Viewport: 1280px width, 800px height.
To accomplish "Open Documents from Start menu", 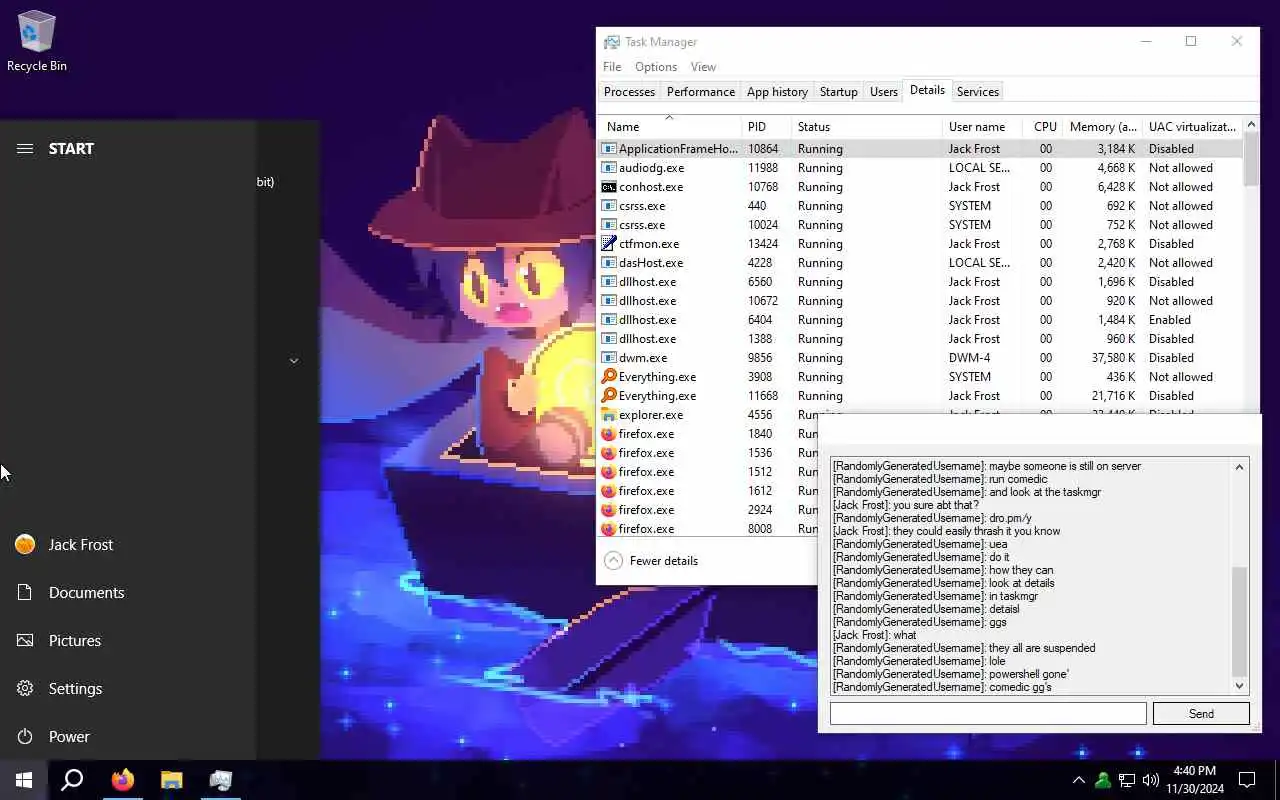I will pos(128,592).
